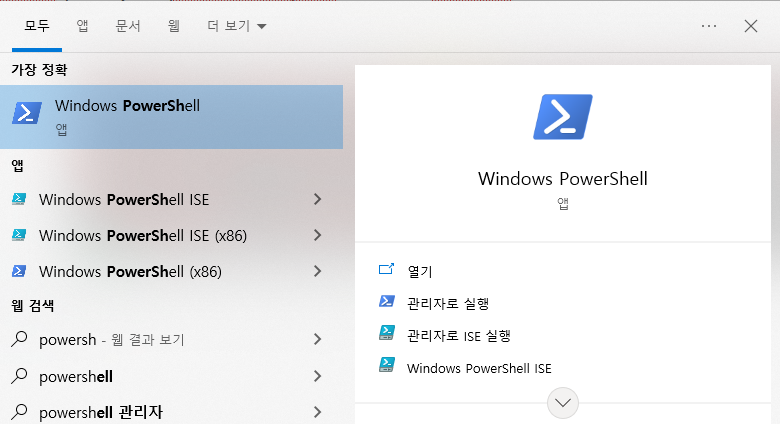Screen dimensions: 780x424
Task: Click the Windows PowerShell (x86) list icon
Action: click(19, 271)
